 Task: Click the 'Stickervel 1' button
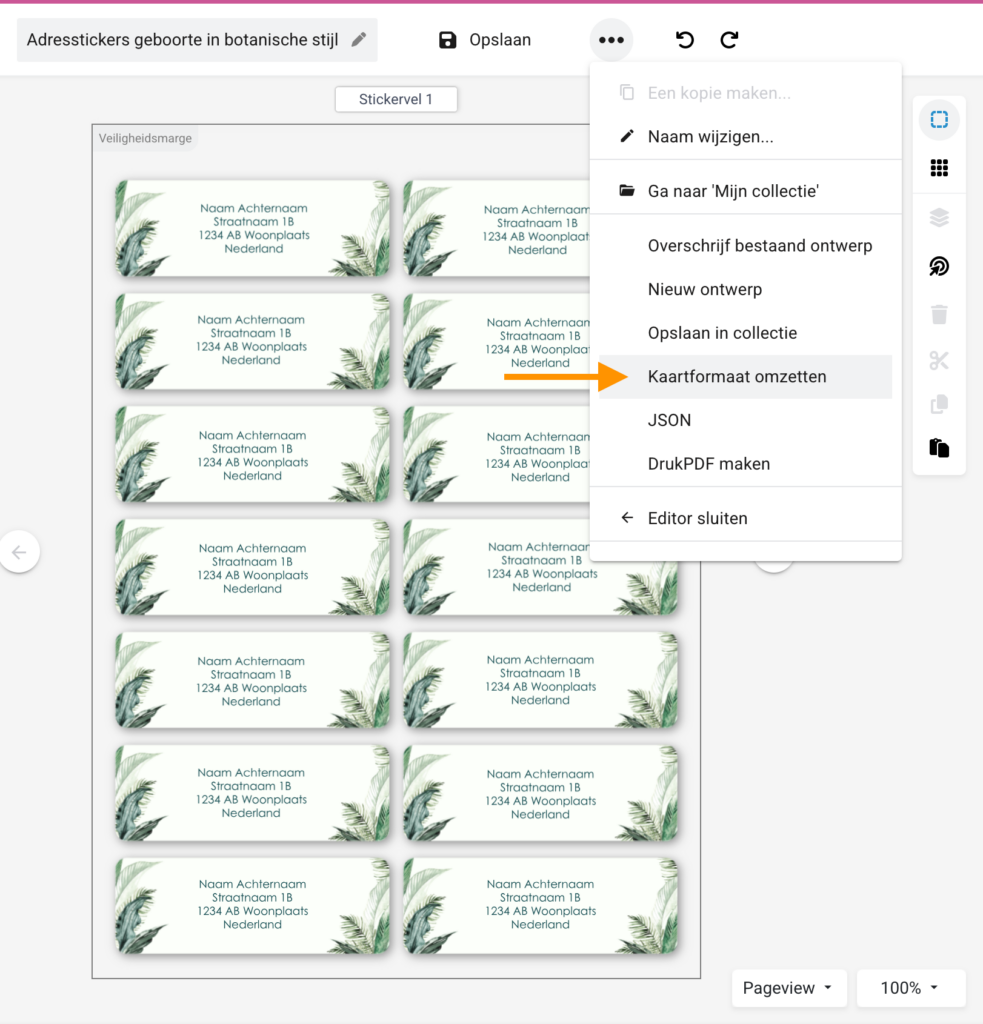coord(396,99)
